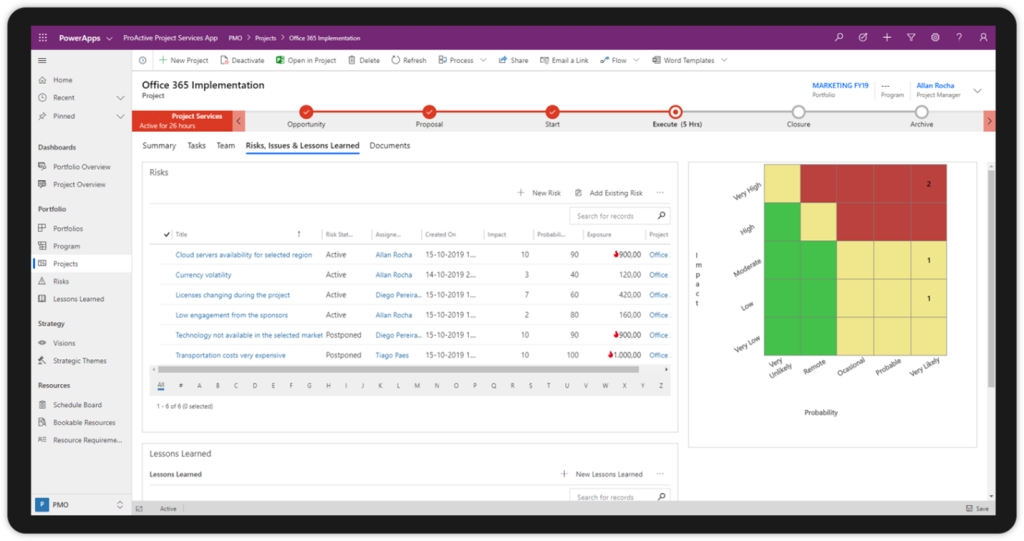1024x541 pixels.
Task: Click the Lessons Learned book icon in sidebar
Action: (x=42, y=299)
